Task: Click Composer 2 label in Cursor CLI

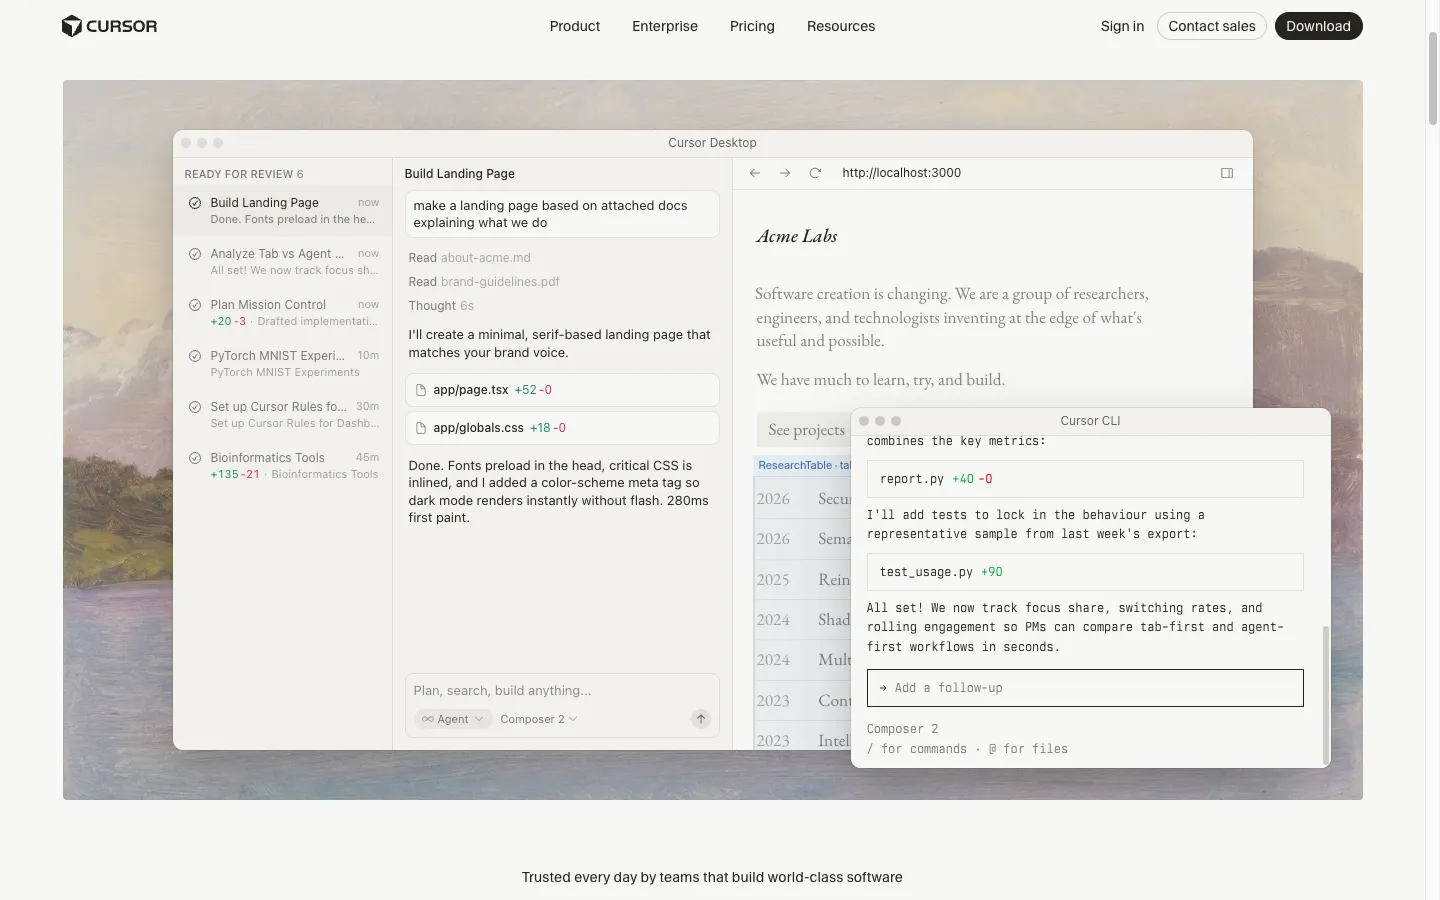Action: click(902, 729)
